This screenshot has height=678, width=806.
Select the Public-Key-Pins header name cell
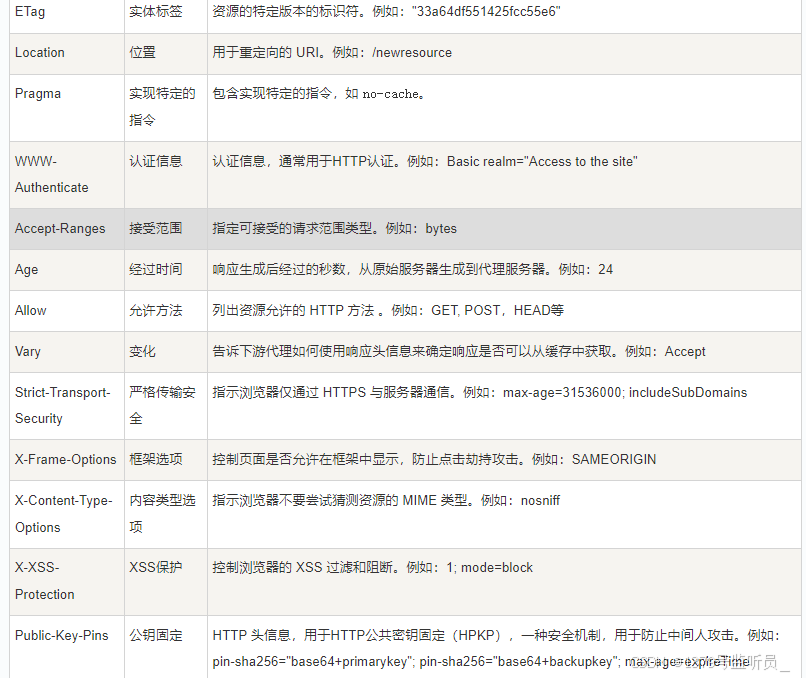pos(67,647)
